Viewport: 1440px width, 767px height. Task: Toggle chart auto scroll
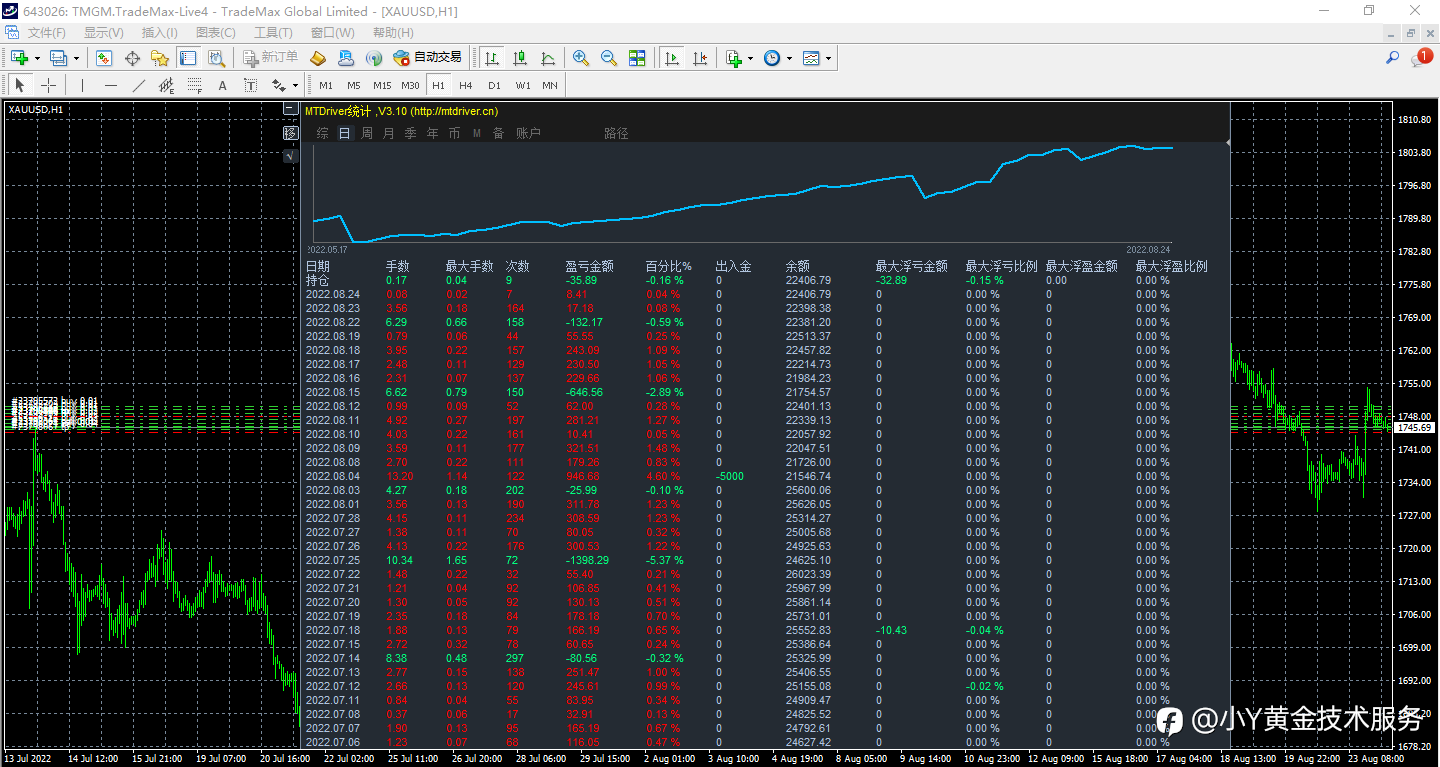pyautogui.click(x=672, y=58)
